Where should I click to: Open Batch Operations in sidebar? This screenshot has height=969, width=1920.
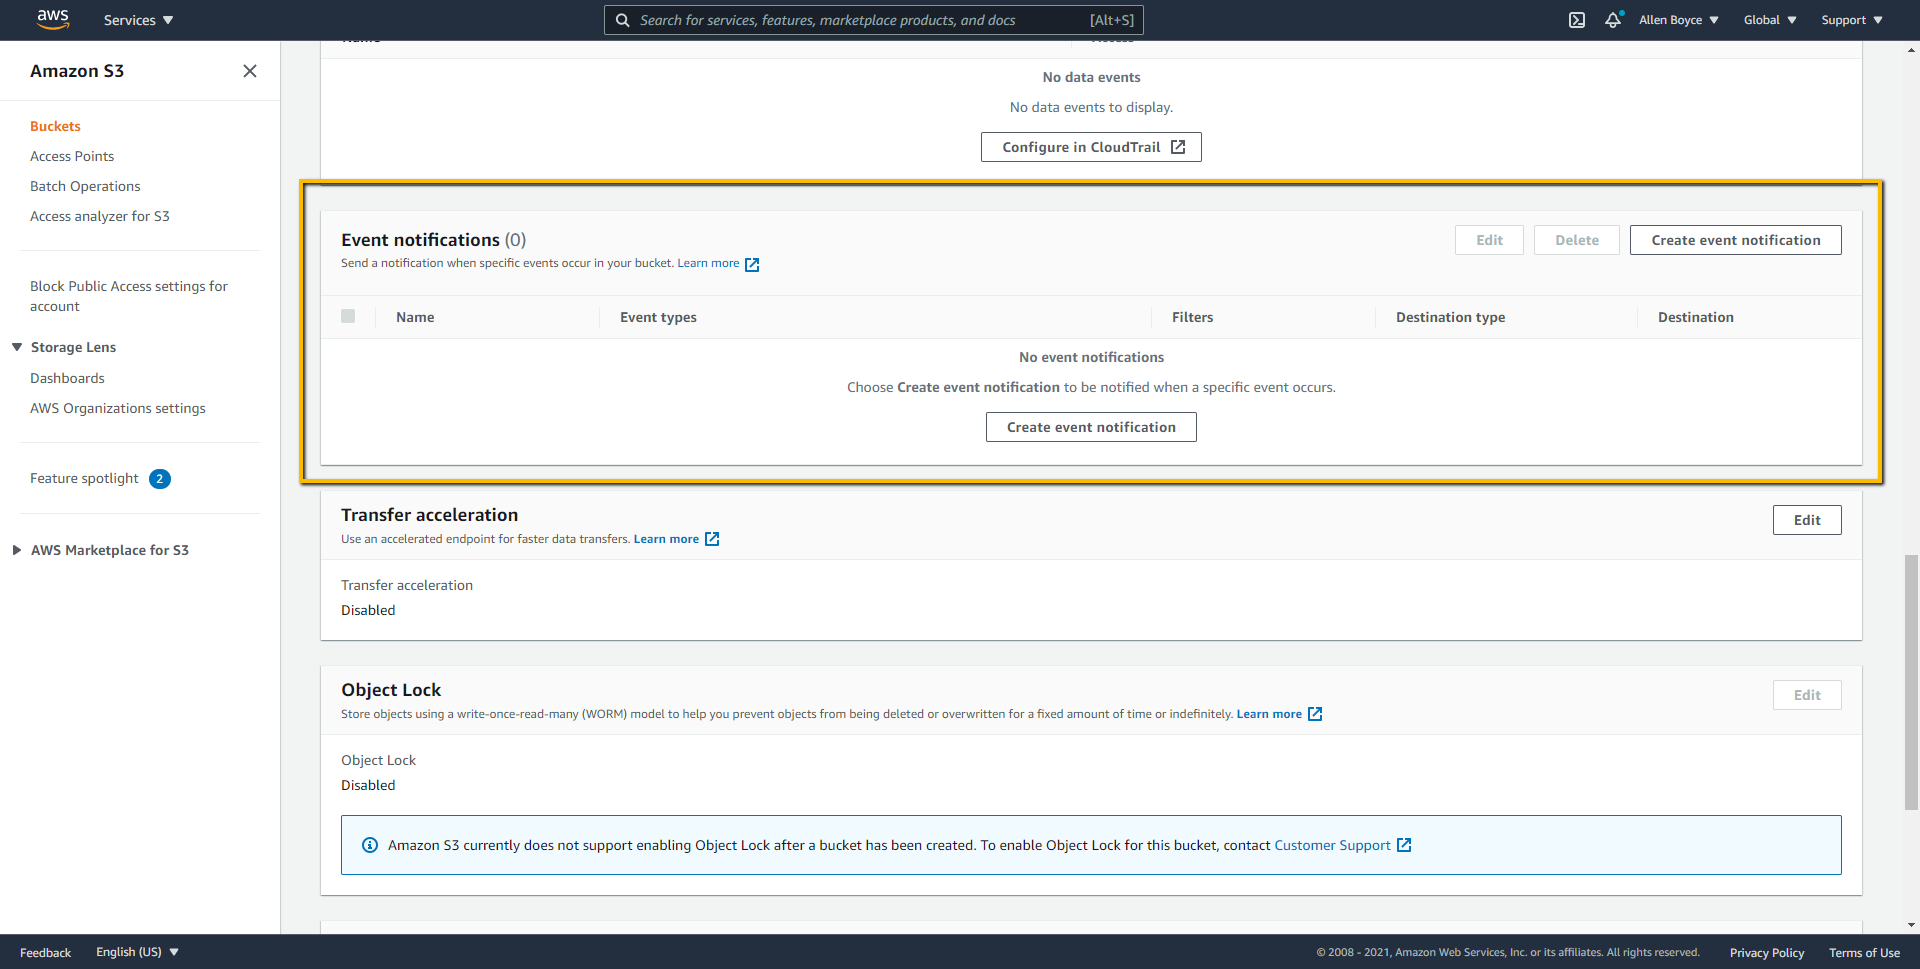pyautogui.click(x=85, y=186)
